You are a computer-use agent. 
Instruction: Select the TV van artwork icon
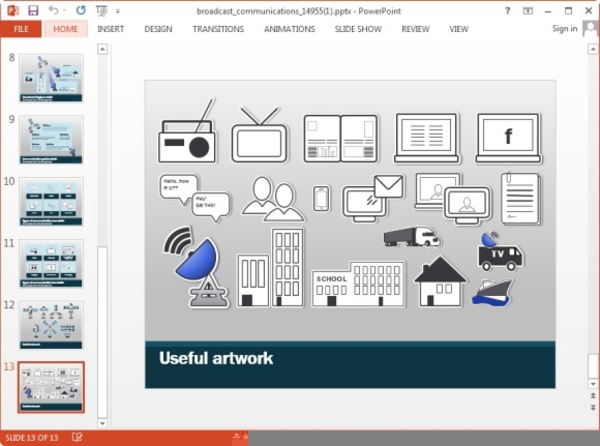pos(498,253)
